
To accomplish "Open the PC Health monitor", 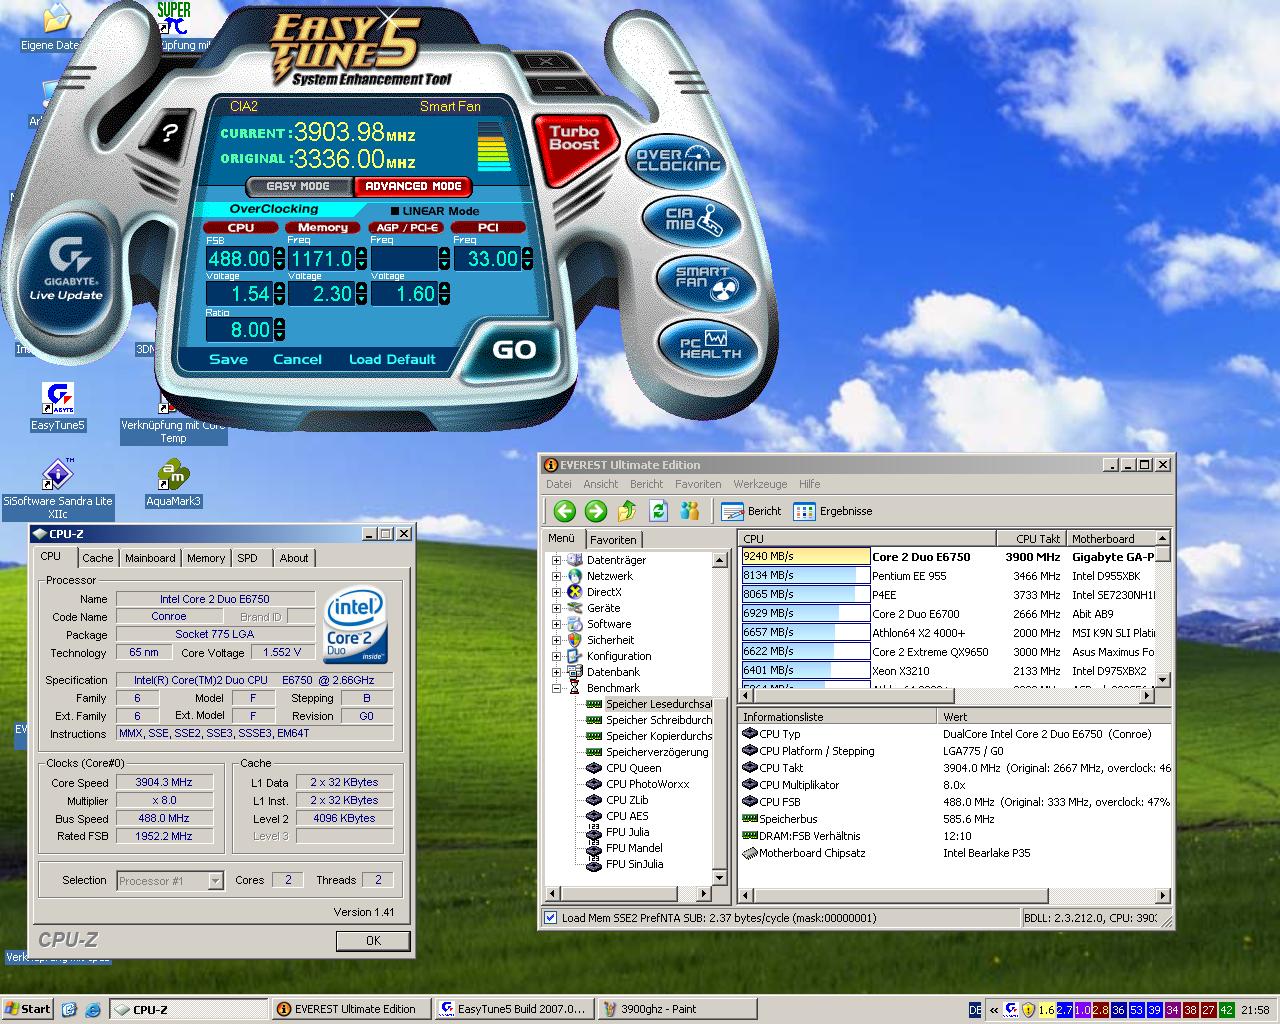I will click(710, 345).
